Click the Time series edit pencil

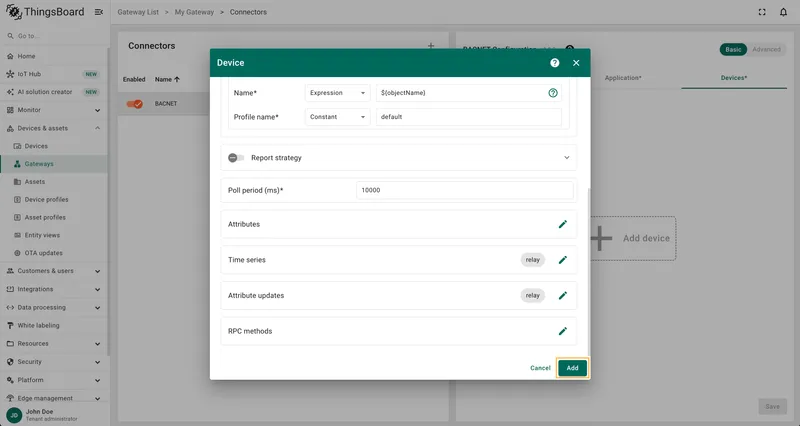[562, 260]
